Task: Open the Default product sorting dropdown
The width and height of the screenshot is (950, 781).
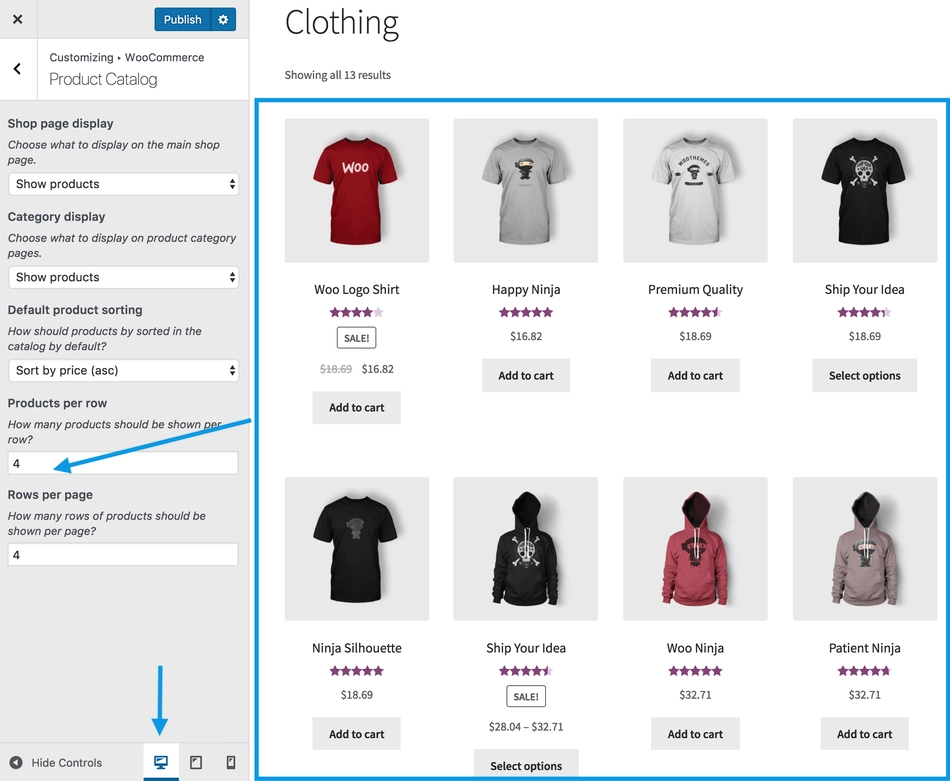Action: [x=124, y=371]
